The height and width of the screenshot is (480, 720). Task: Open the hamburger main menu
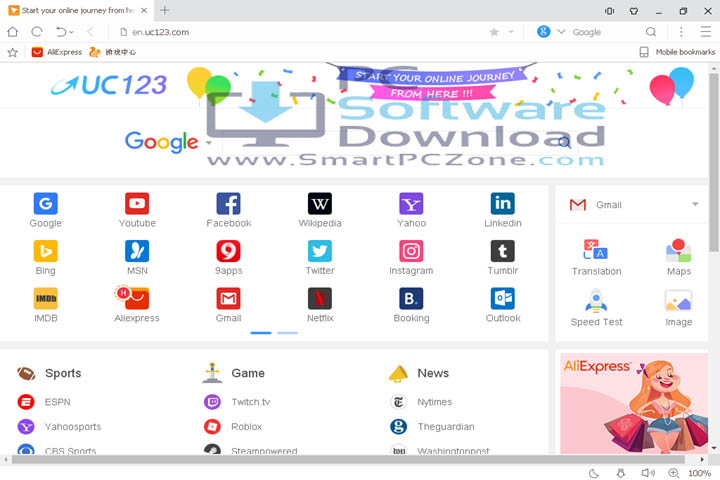[x=706, y=32]
